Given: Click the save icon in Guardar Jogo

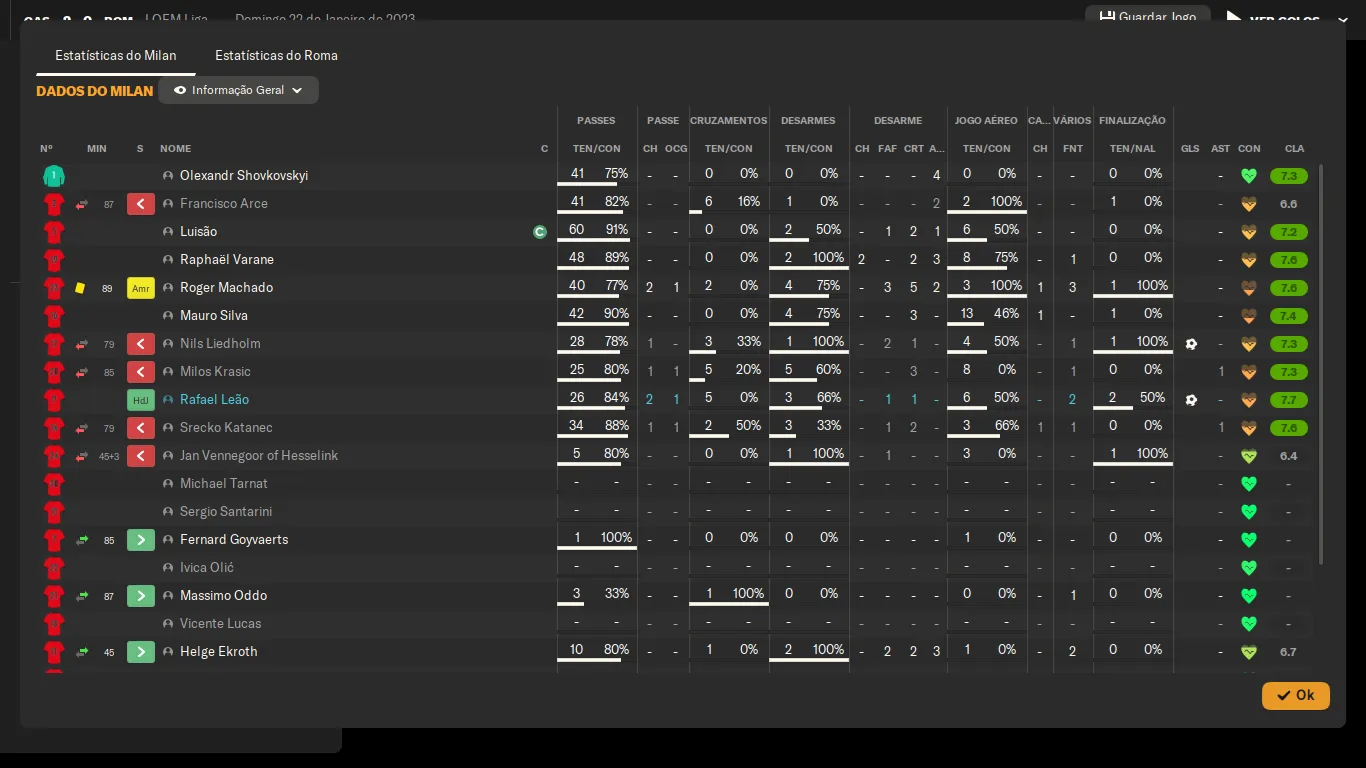Looking at the screenshot, I should (1107, 17).
